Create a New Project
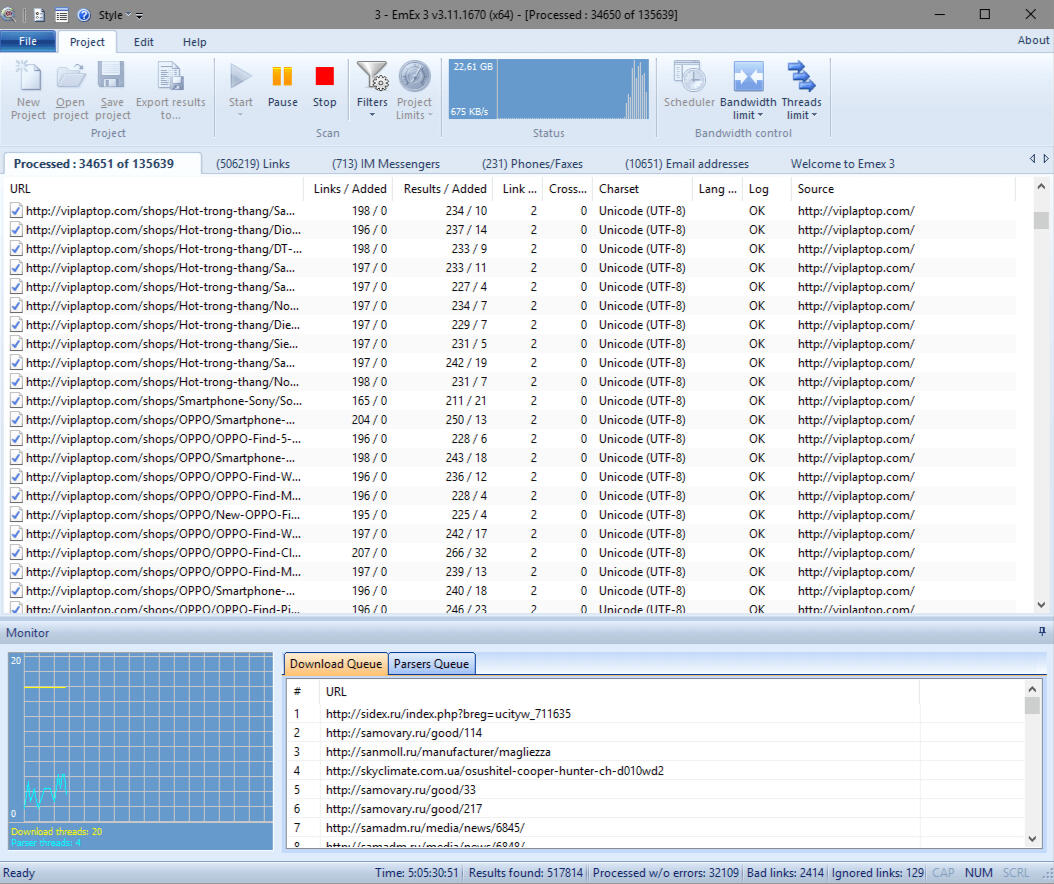This screenshot has height=884, width=1054. pyautogui.click(x=28, y=88)
